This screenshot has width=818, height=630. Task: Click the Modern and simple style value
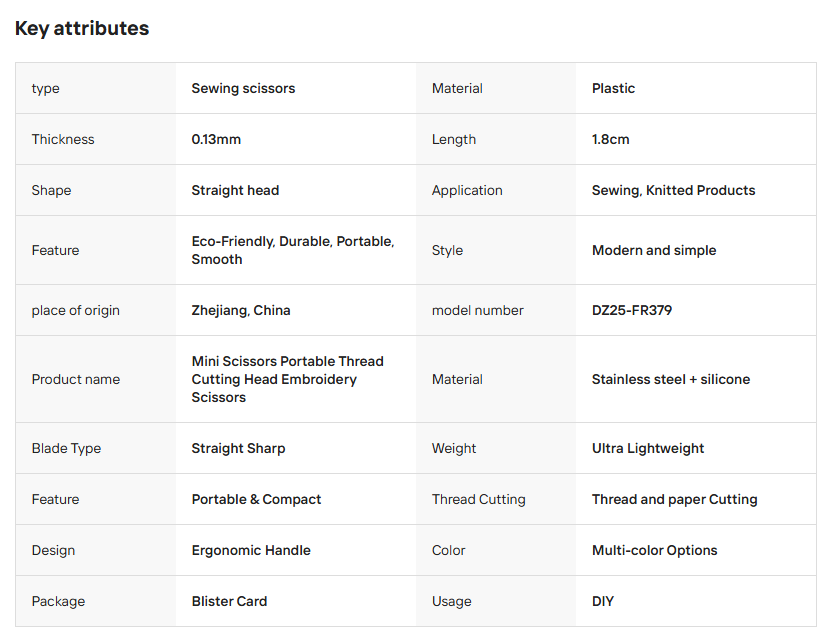pos(654,250)
